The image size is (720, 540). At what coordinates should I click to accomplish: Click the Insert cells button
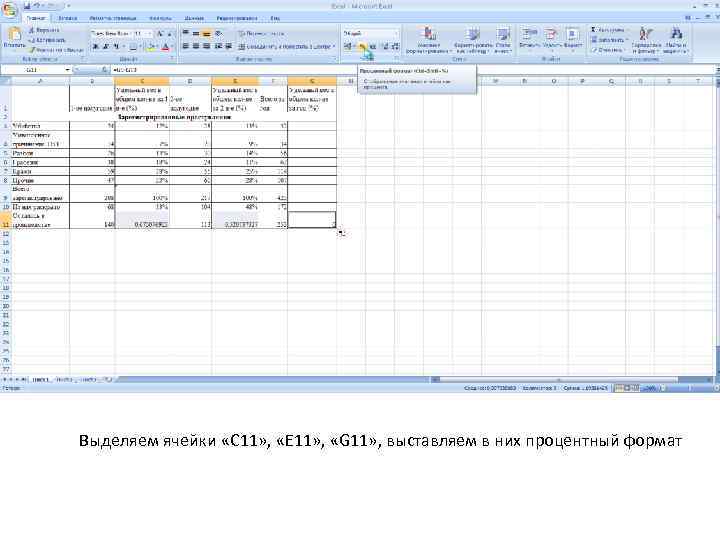[x=529, y=38]
